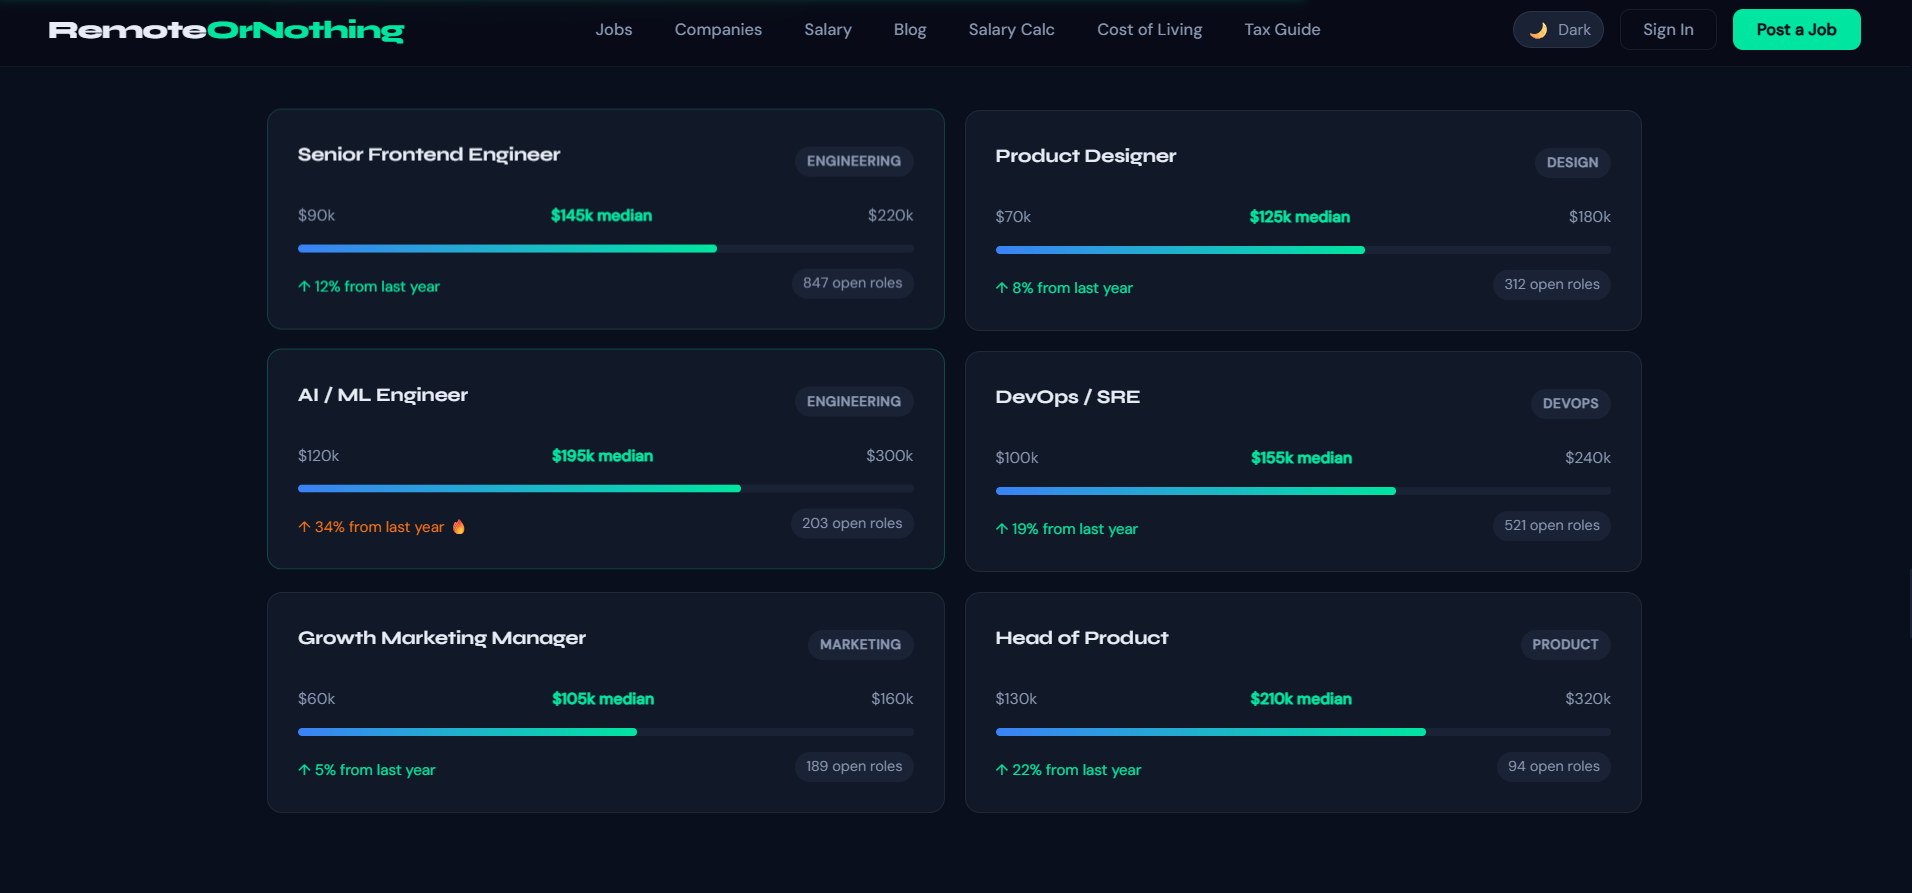
Task: Open the Jobs nav item
Action: coord(614,30)
